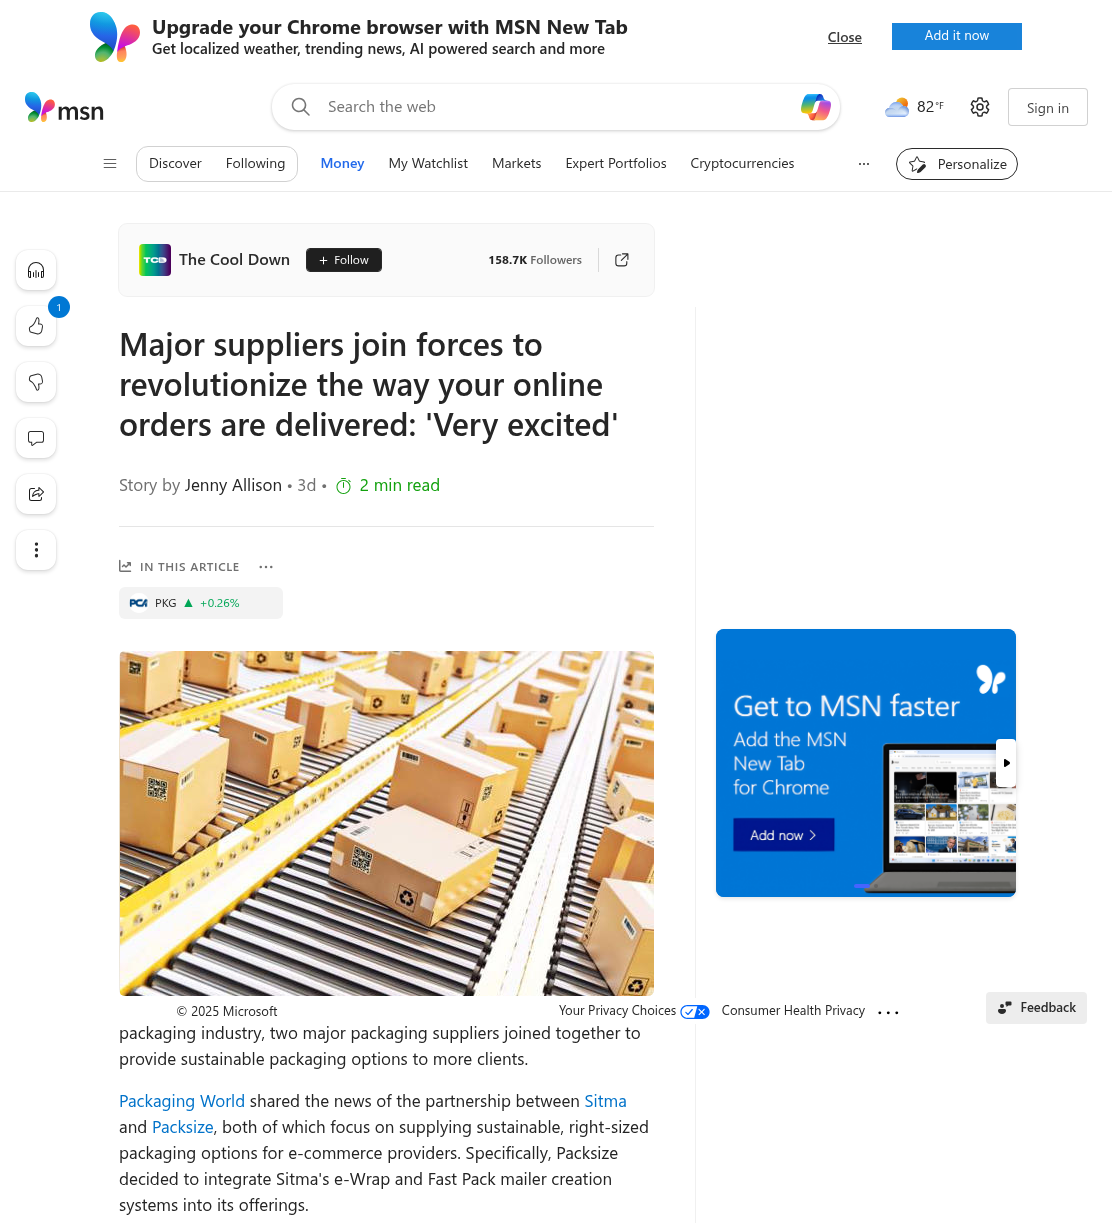Dislike the article with thumbs down
The width and height of the screenshot is (1112, 1223).
(x=36, y=382)
